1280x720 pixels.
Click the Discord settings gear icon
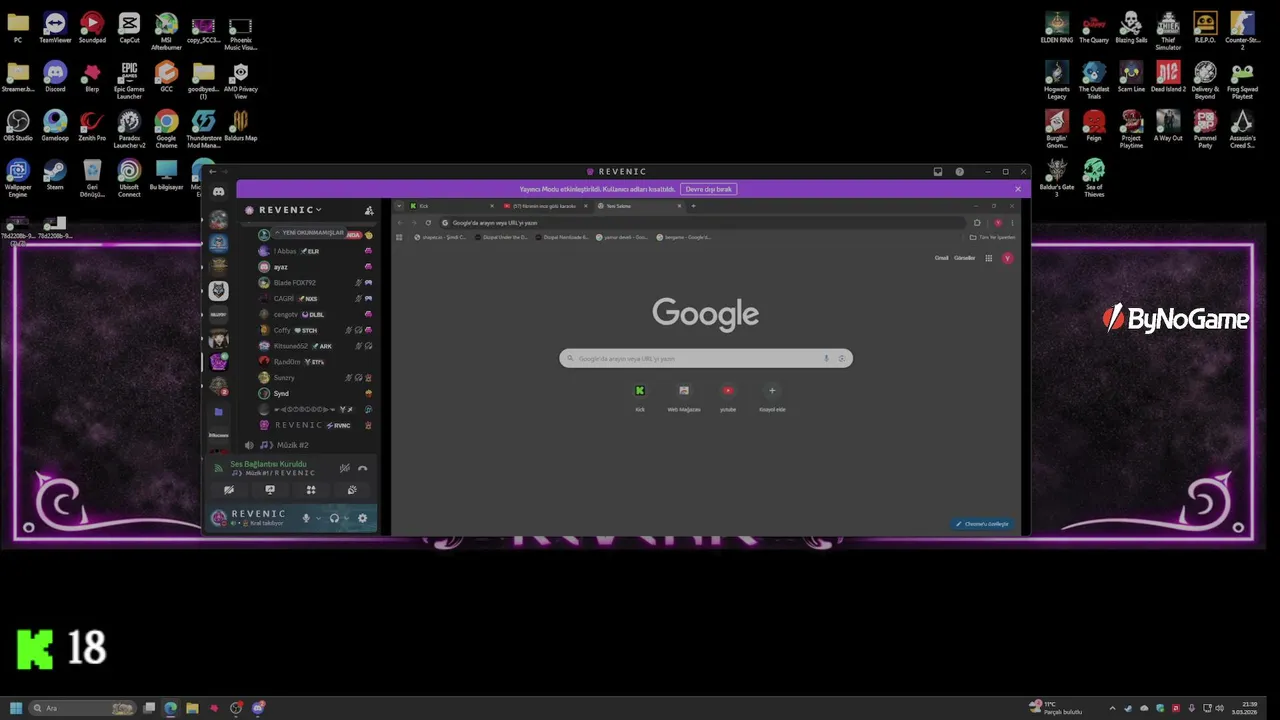362,518
